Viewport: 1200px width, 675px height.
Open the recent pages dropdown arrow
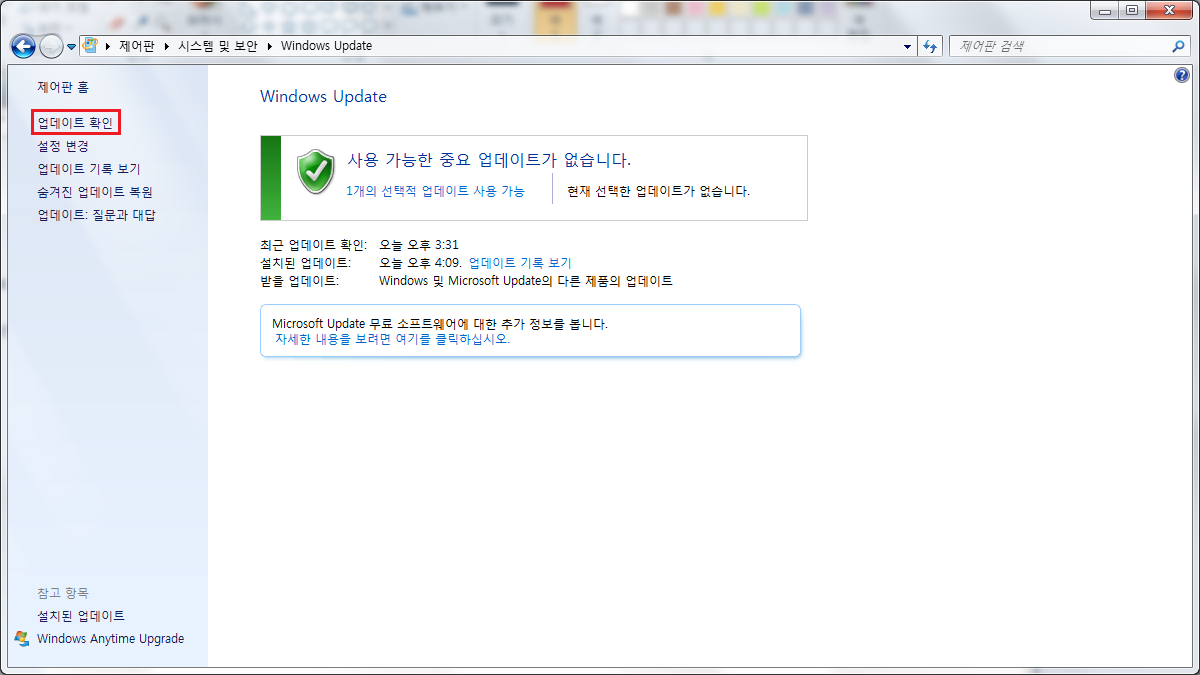72,47
